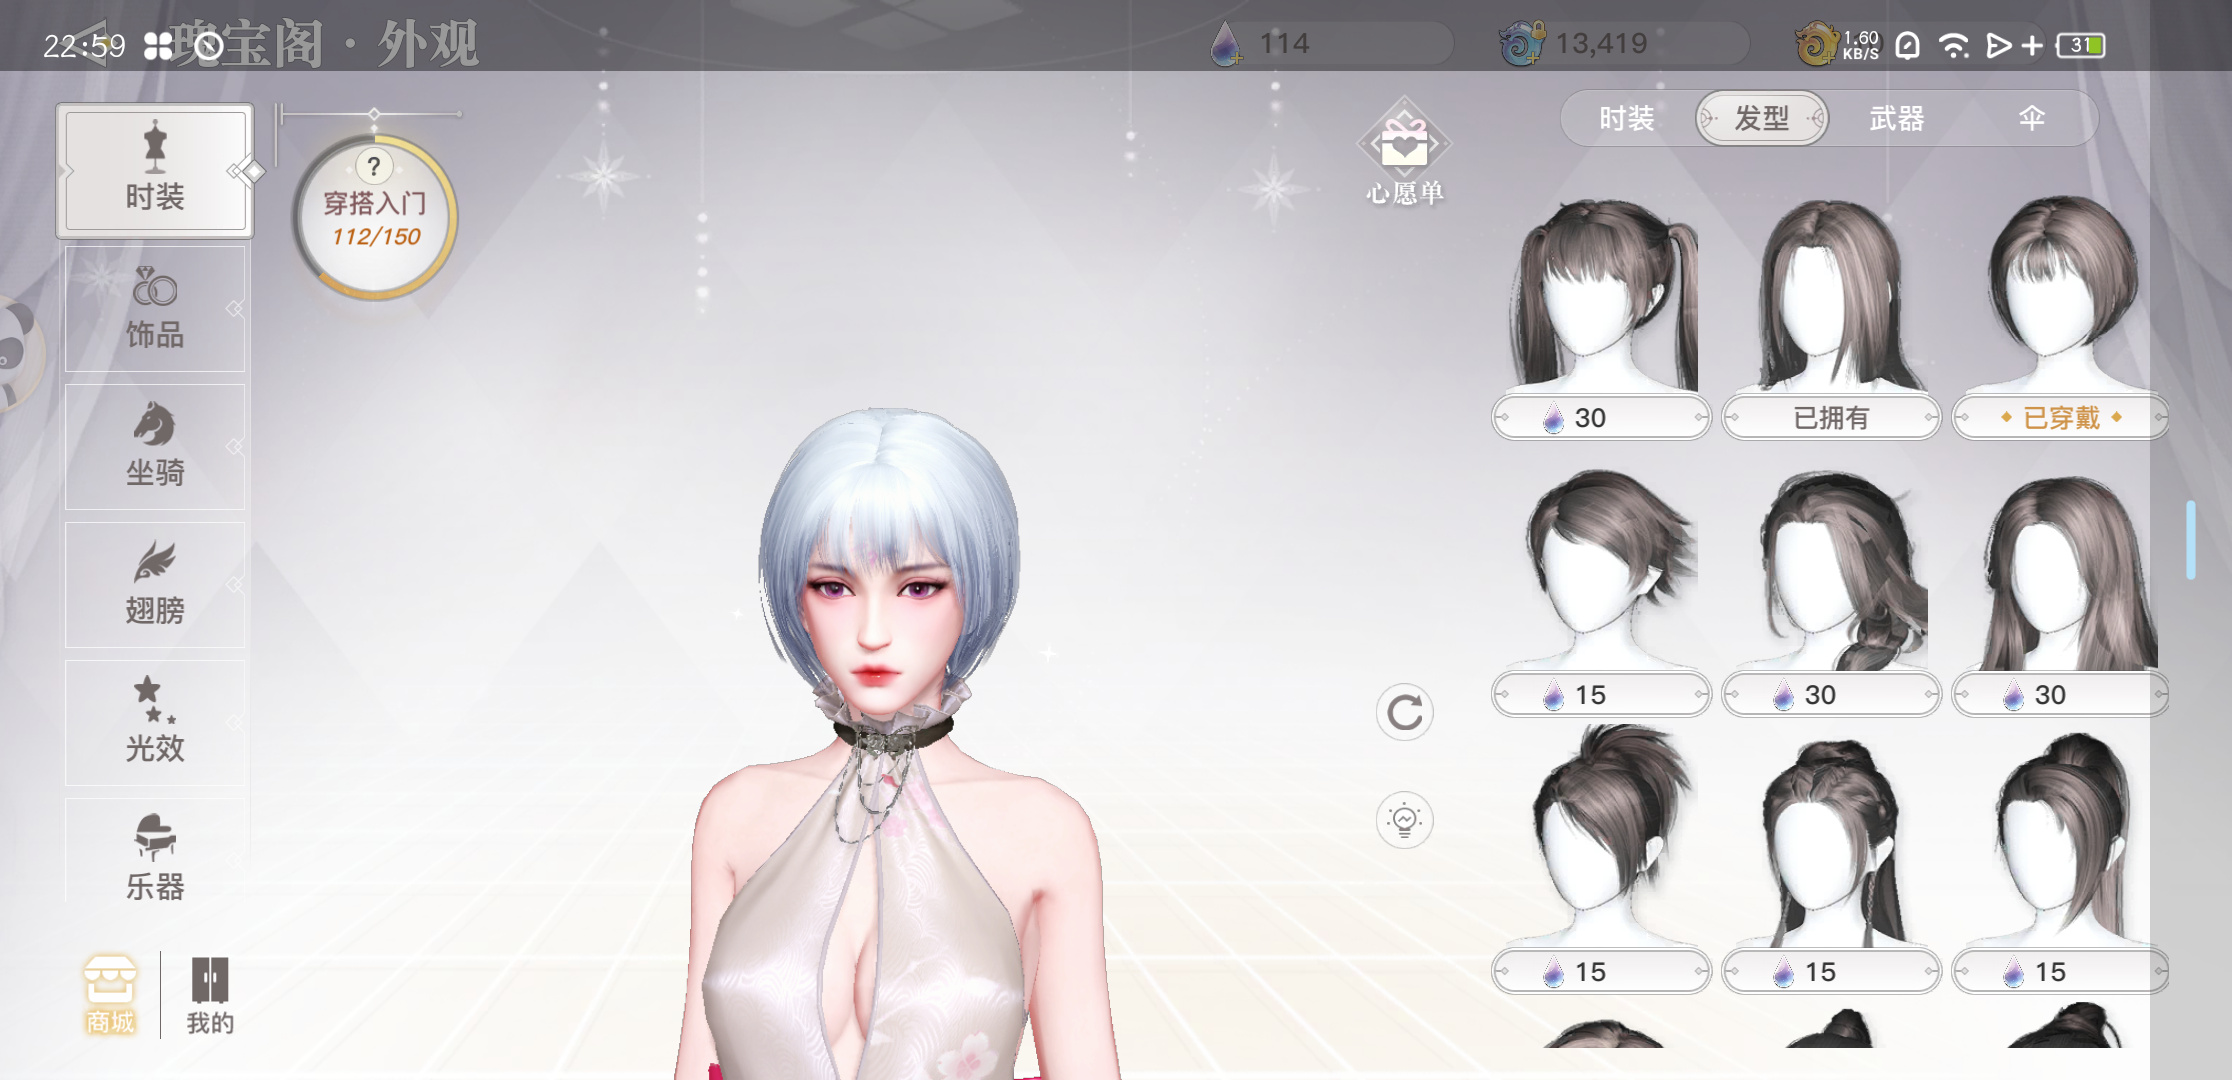
Task: Click the 15 price button under spiky hair
Action: point(1601,694)
